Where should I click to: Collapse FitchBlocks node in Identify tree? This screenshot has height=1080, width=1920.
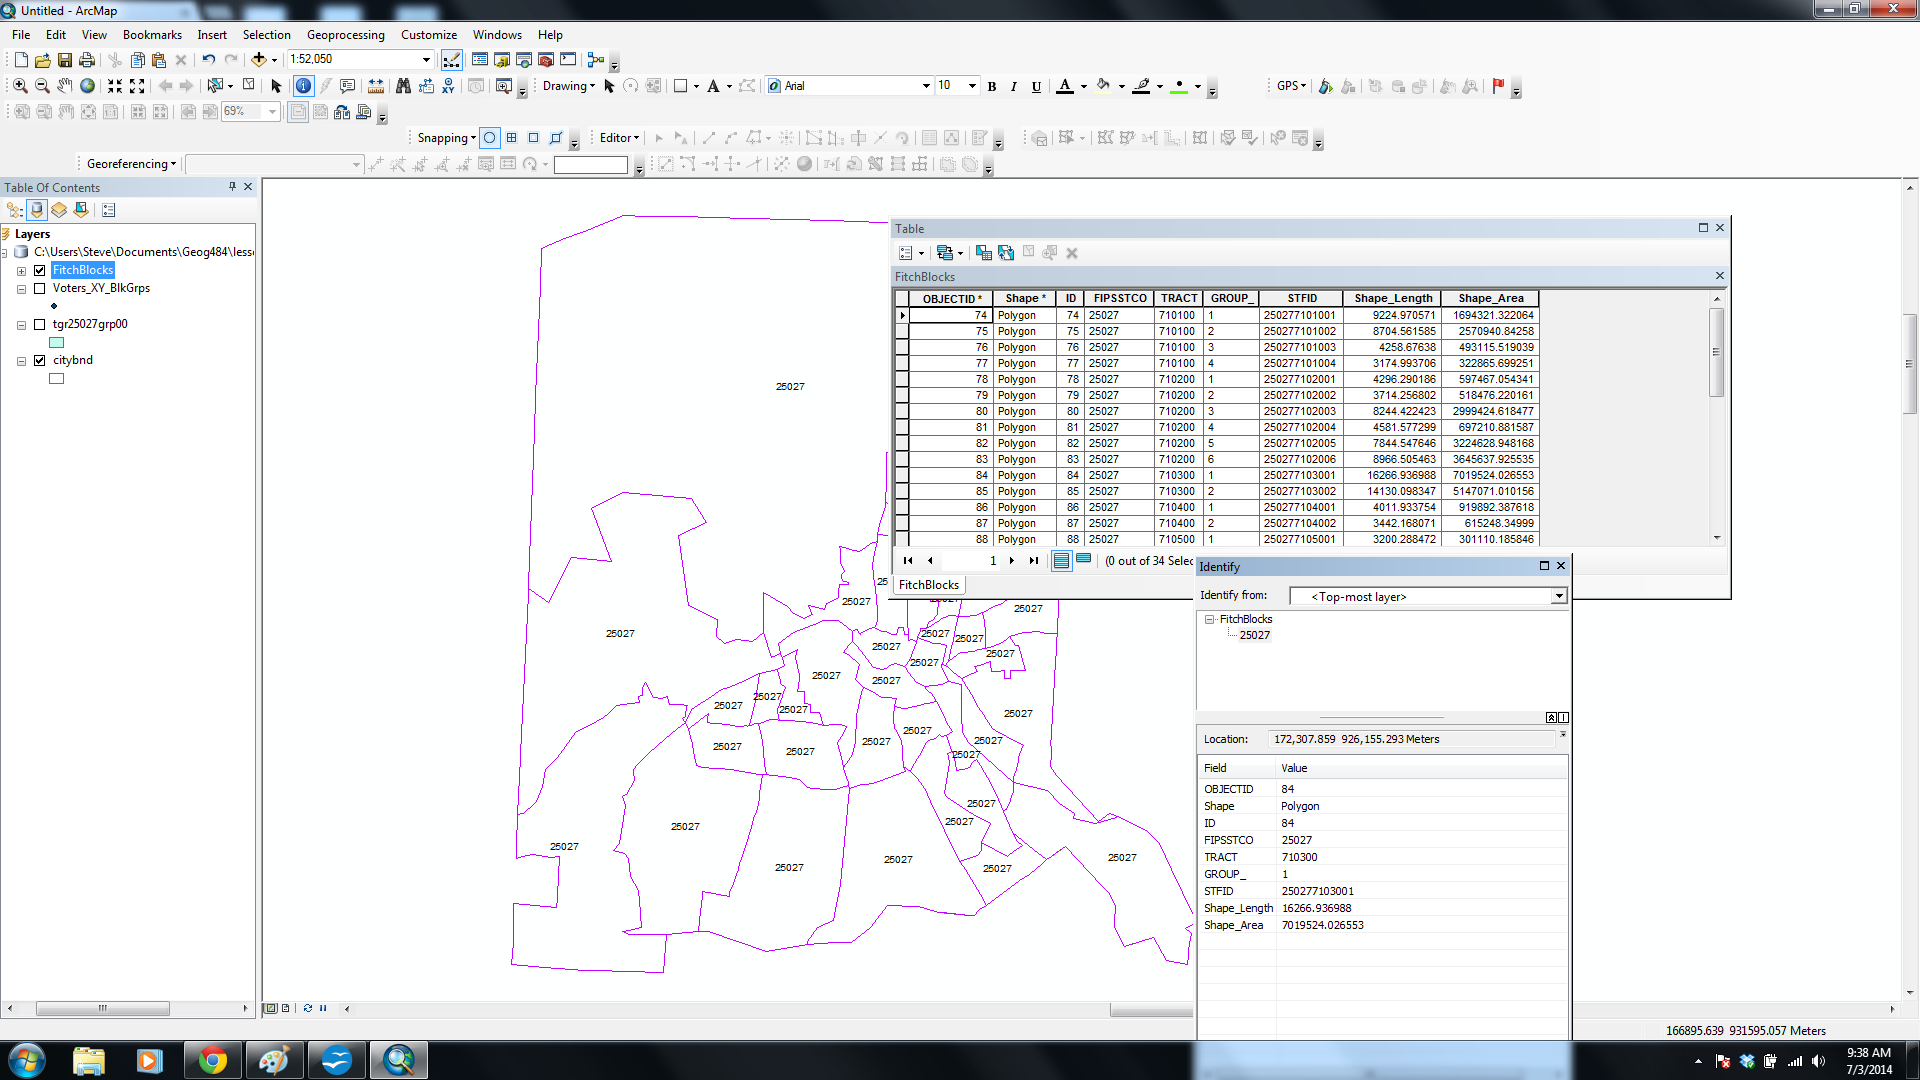click(x=1209, y=620)
